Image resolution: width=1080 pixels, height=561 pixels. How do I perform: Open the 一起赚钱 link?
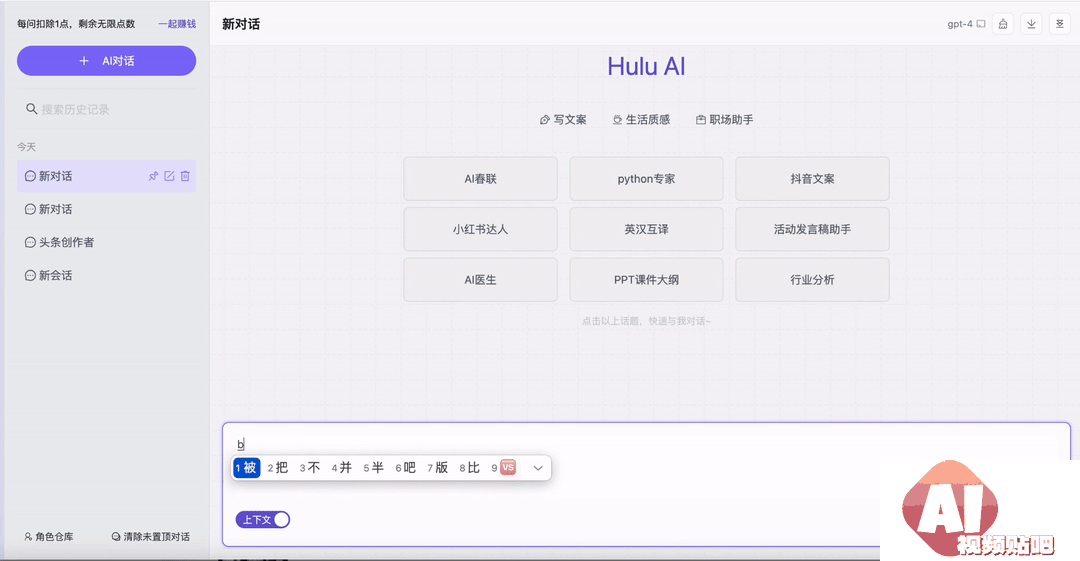pos(177,23)
